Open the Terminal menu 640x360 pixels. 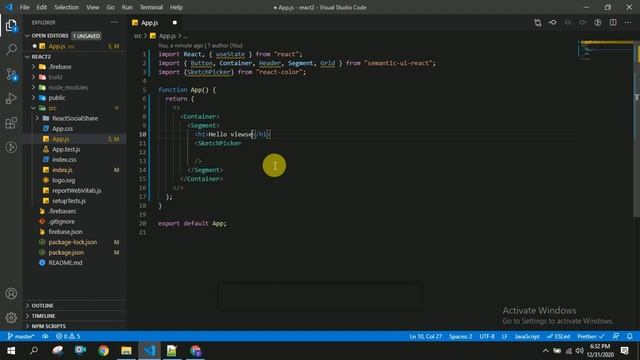coord(151,7)
